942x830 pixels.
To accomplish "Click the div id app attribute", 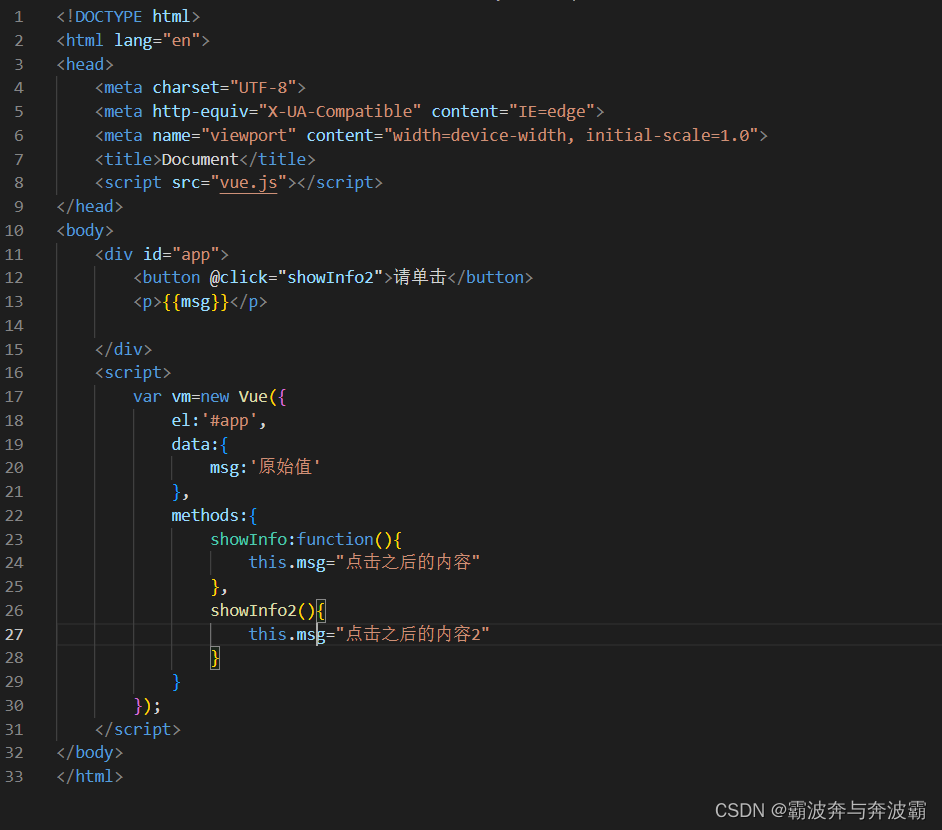I will pyautogui.click(x=180, y=253).
